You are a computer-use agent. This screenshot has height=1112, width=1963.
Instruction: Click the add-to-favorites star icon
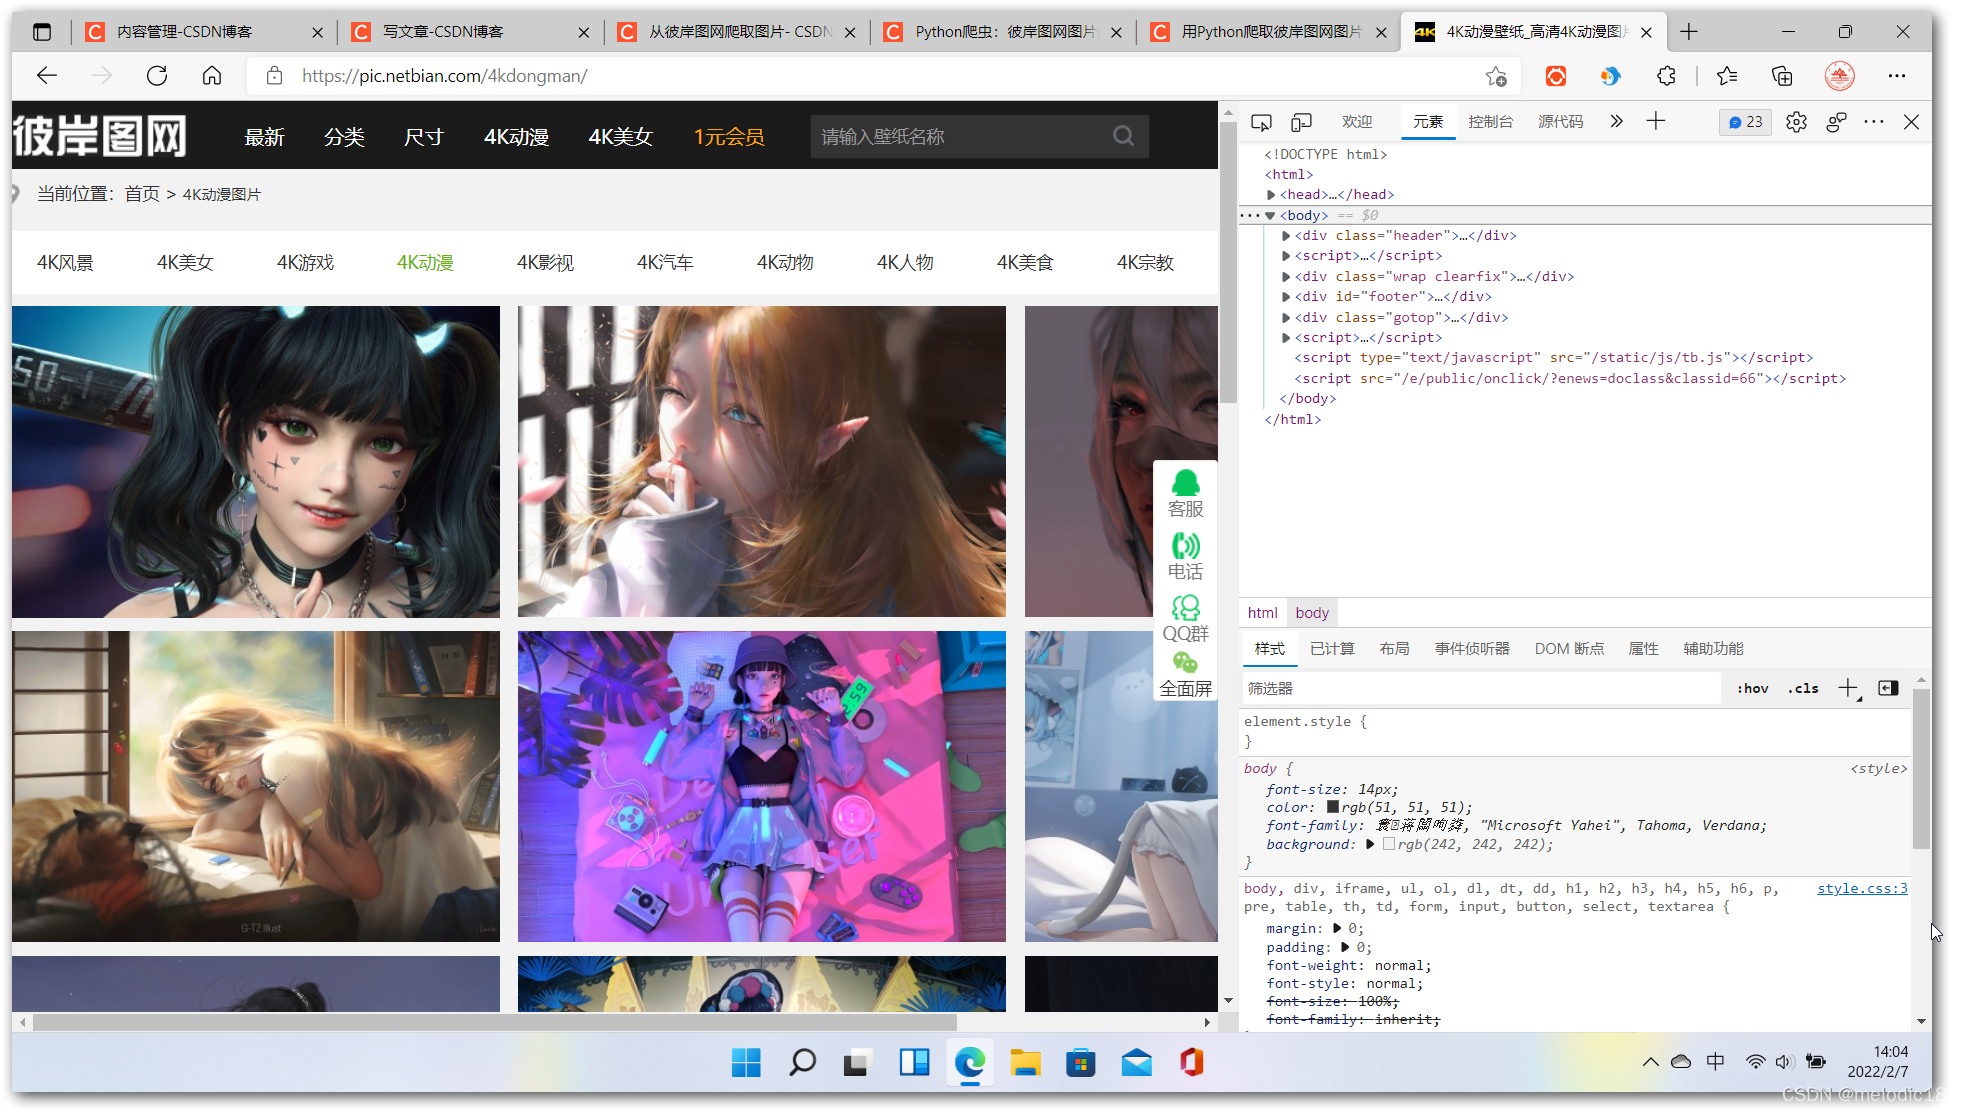(x=1496, y=76)
